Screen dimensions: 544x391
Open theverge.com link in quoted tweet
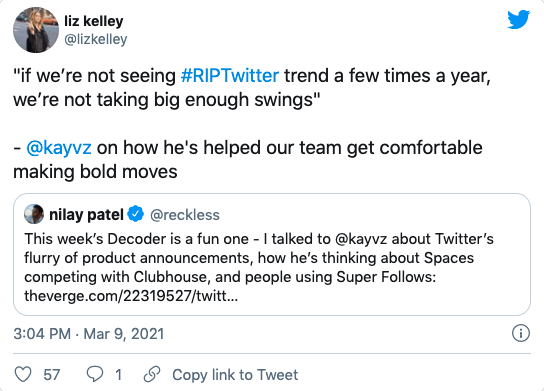(131, 296)
